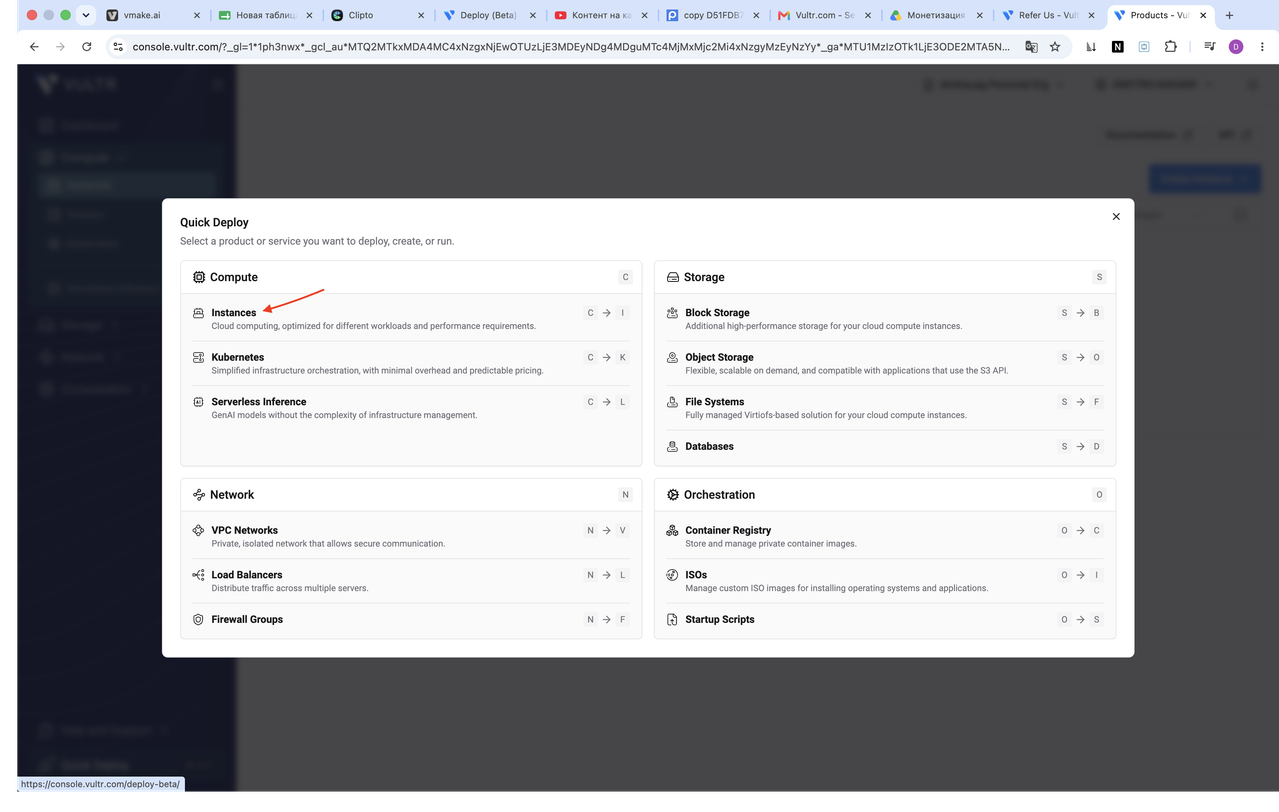The width and height of the screenshot is (1279, 812).
Task: Select ISOs under Orchestration
Action: coord(885,581)
